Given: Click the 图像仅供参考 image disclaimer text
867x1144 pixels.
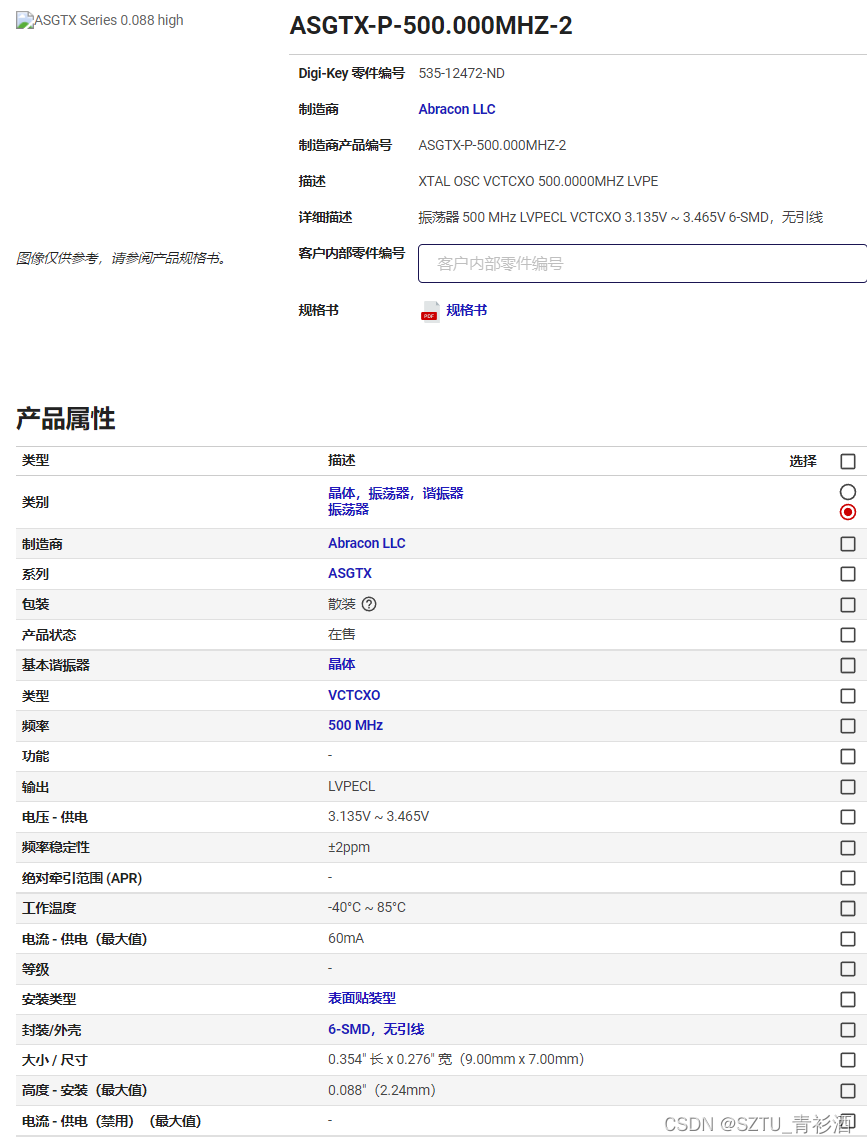Looking at the screenshot, I should (122, 258).
